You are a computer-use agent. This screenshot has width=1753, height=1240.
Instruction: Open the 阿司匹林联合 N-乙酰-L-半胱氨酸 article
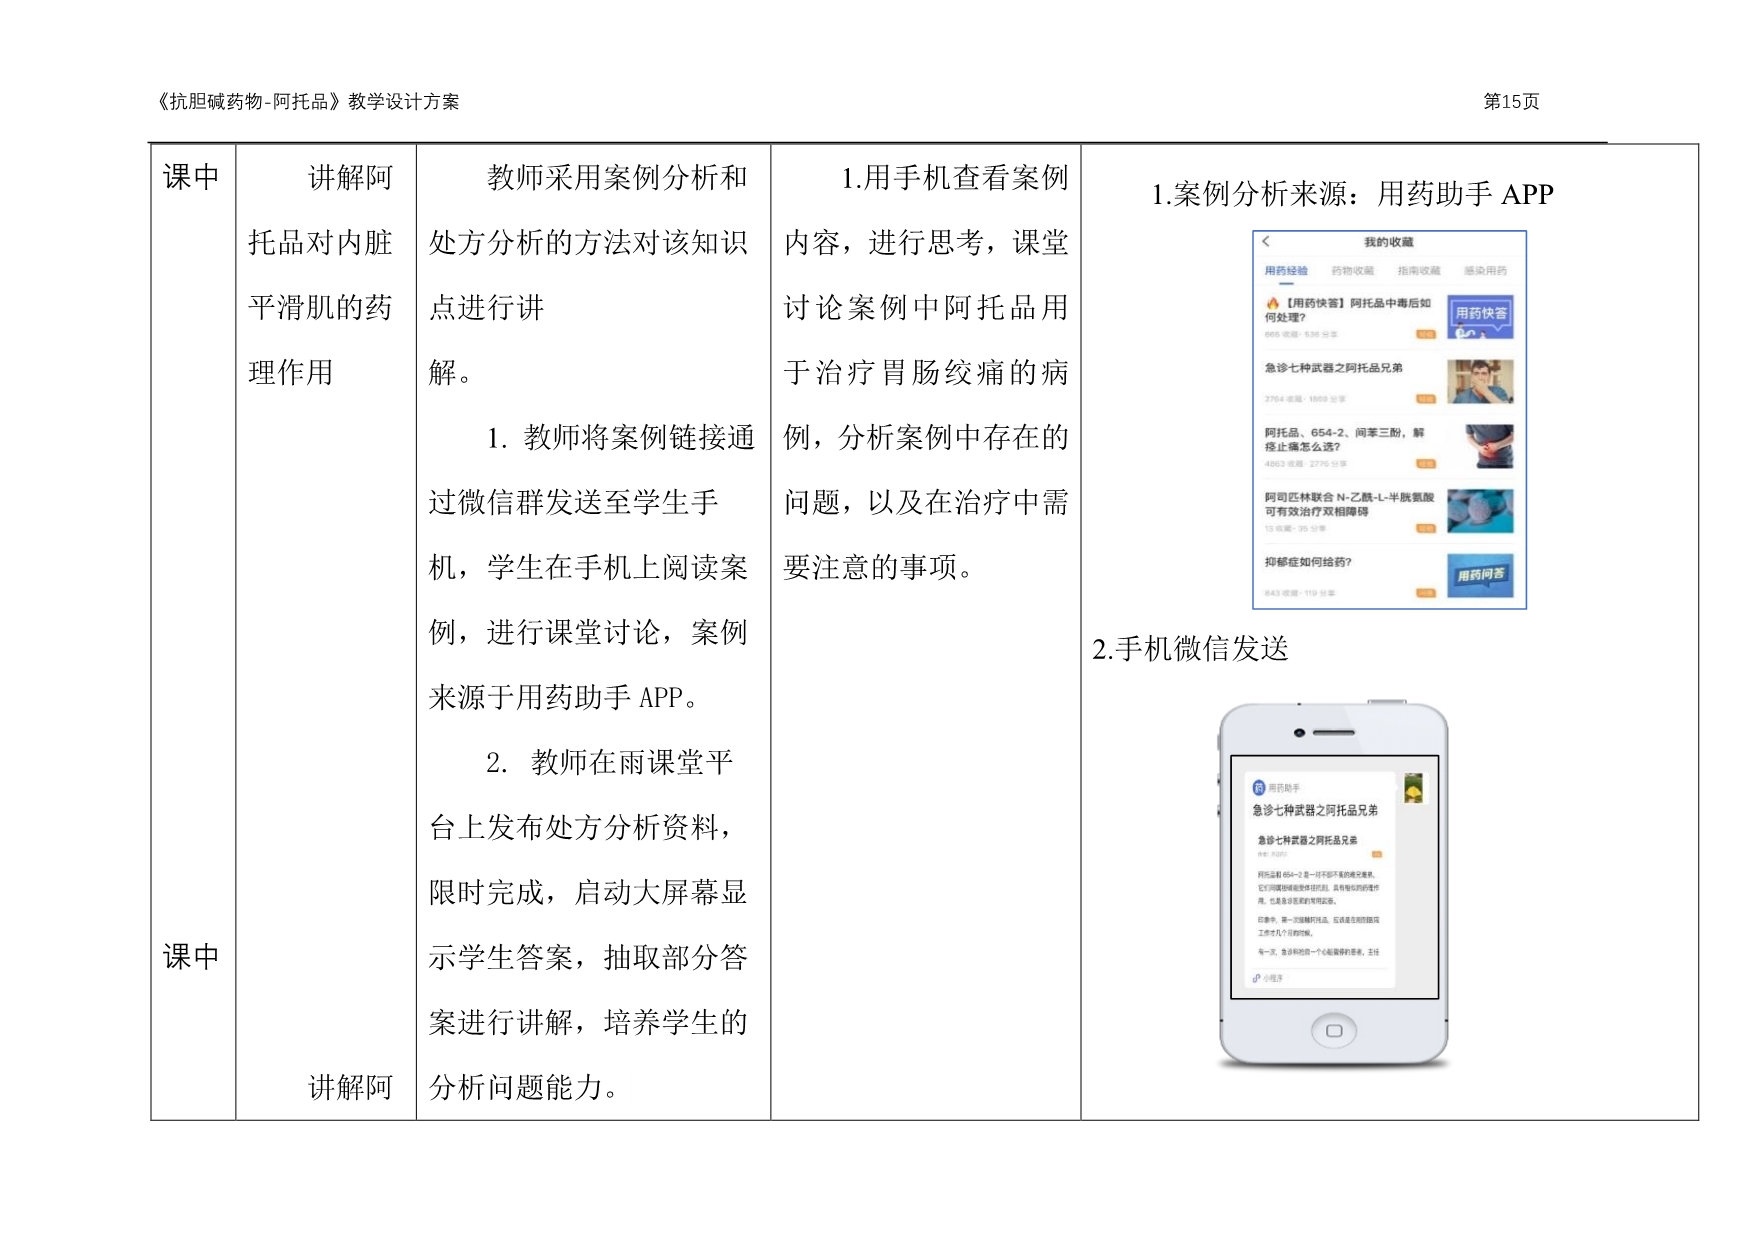click(x=1348, y=503)
